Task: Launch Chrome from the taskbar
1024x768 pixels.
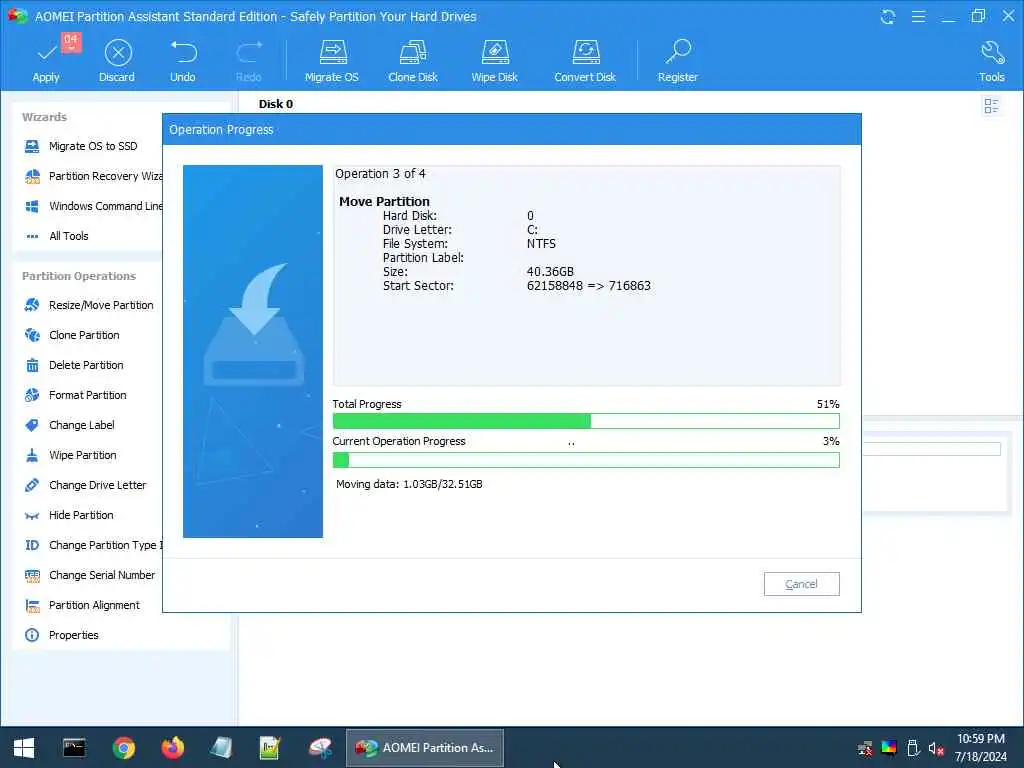Action: [123, 748]
